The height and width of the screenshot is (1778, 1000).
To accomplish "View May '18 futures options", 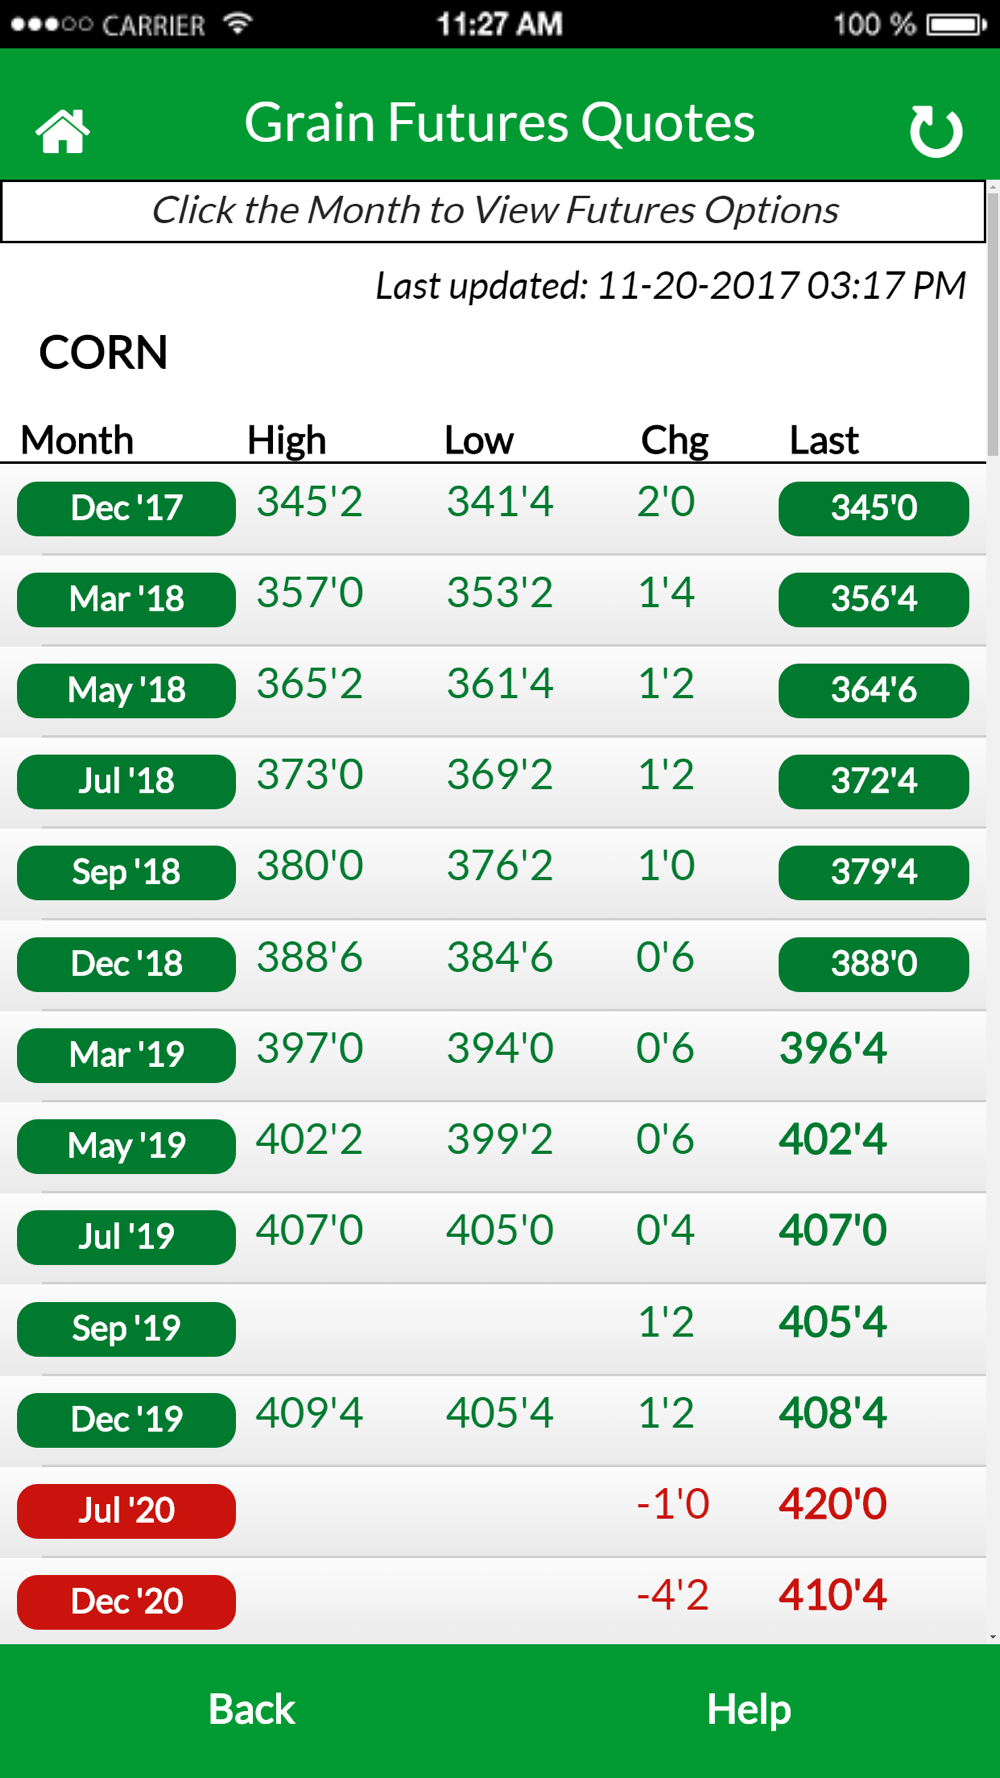I will click(x=126, y=690).
